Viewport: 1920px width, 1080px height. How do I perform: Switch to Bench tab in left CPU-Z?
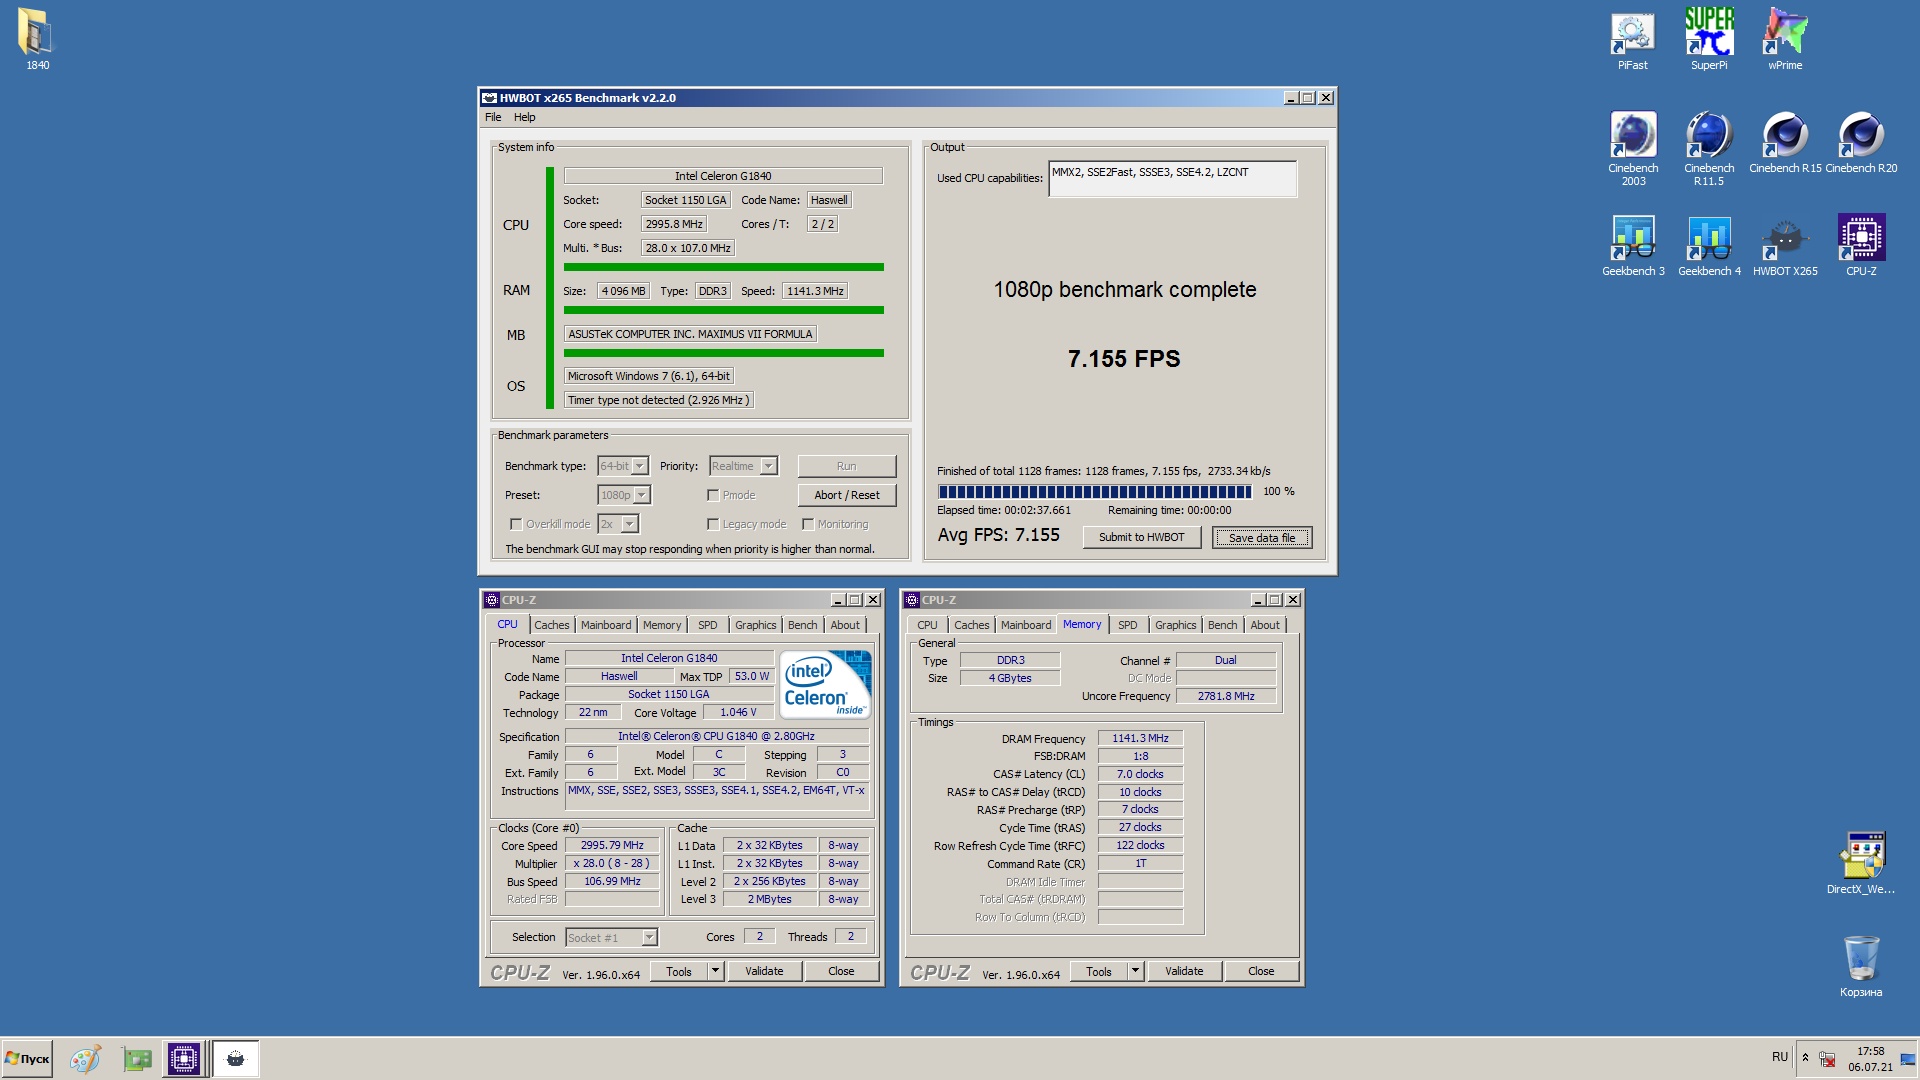(802, 625)
